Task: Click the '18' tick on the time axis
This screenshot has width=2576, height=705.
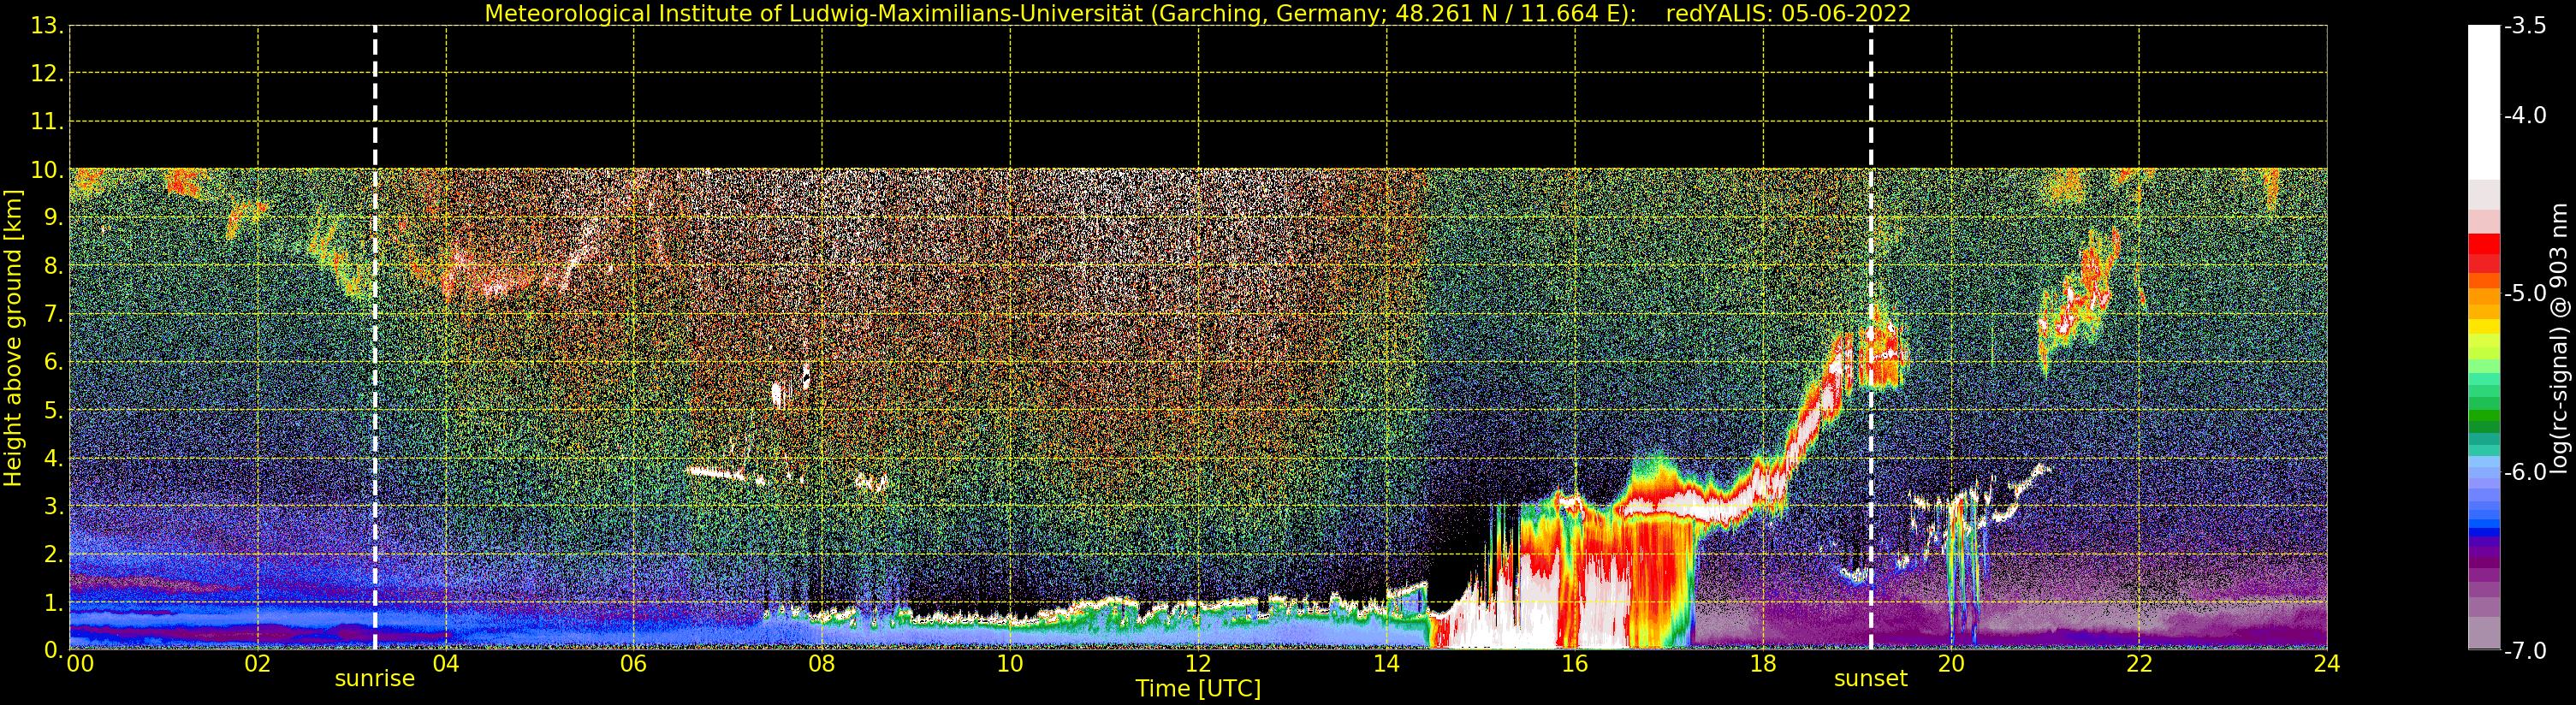Action: [1763, 664]
